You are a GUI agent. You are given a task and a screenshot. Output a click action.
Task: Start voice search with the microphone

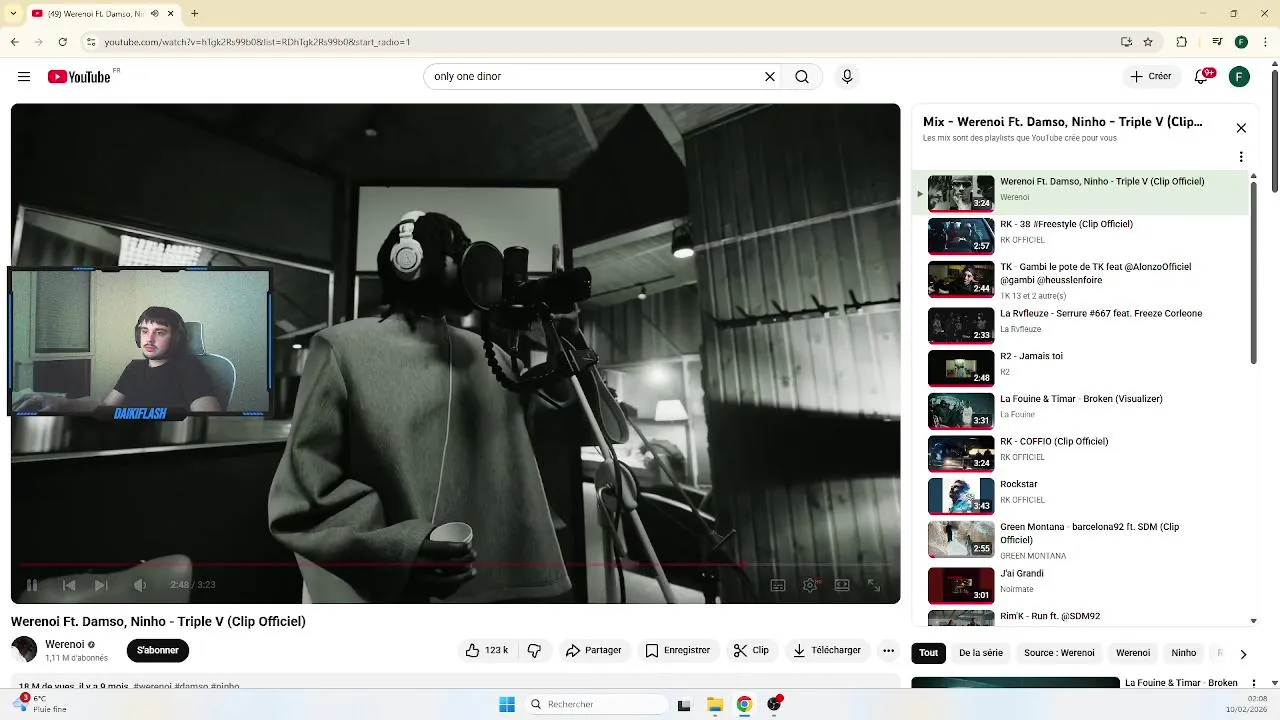(x=847, y=77)
